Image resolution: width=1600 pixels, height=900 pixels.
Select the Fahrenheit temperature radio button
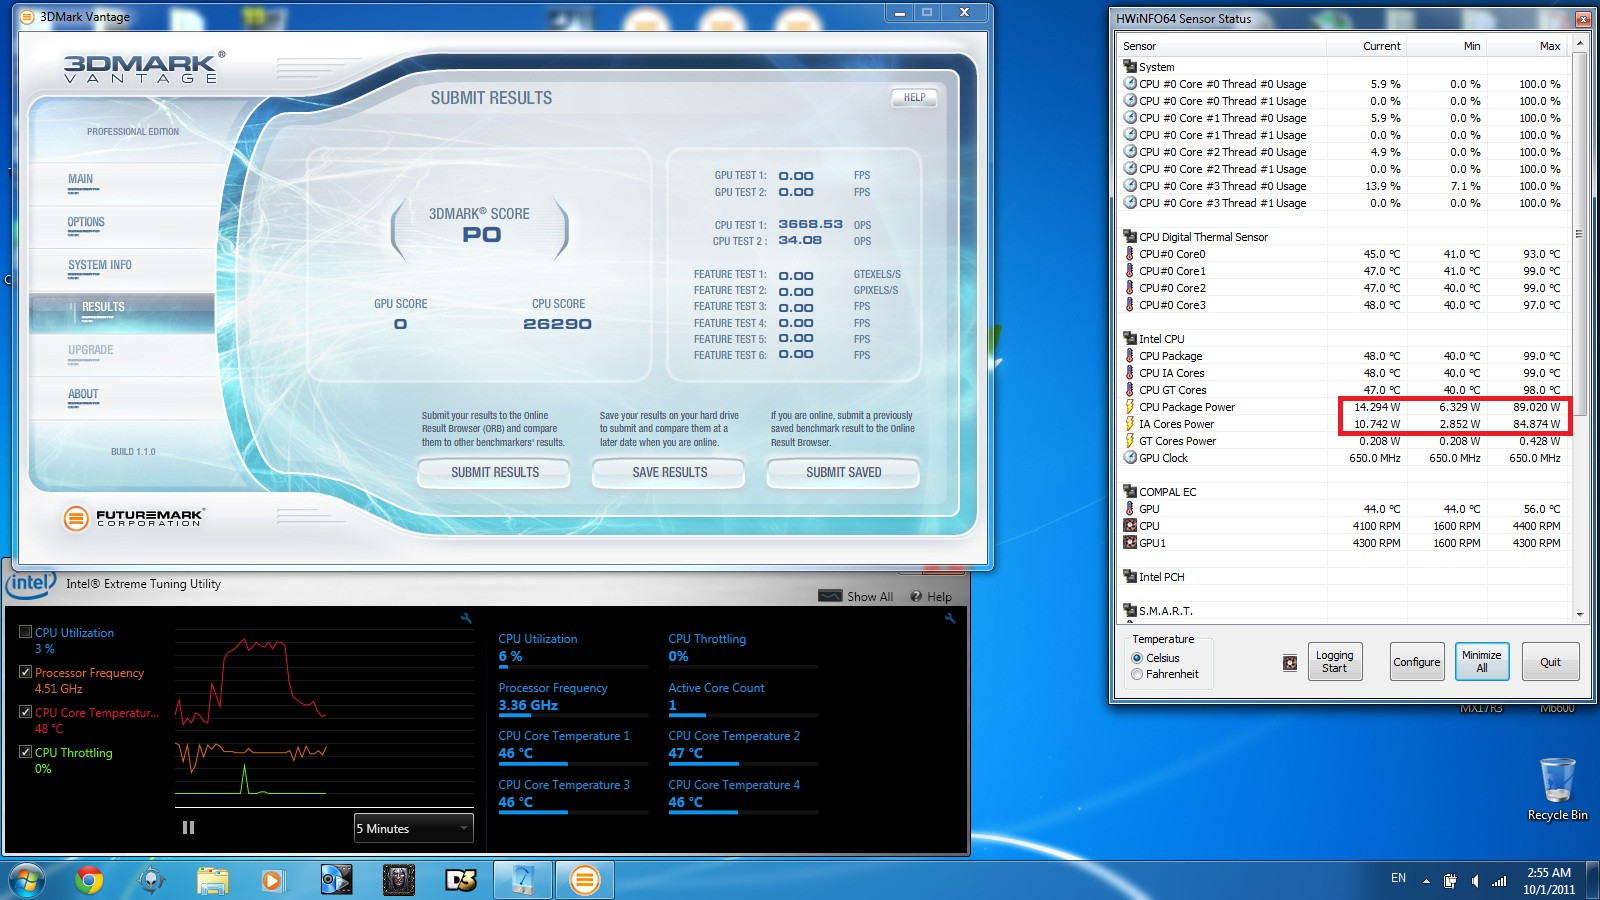1137,674
